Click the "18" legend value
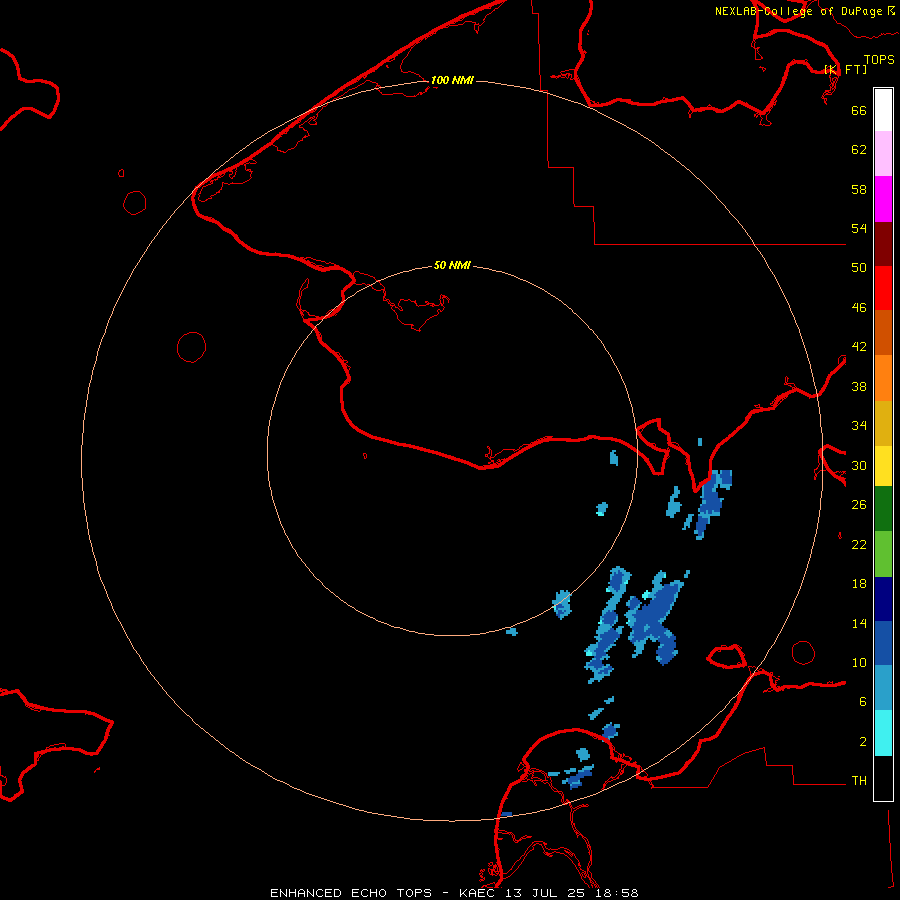Viewport: 900px width, 900px height. [x=859, y=584]
